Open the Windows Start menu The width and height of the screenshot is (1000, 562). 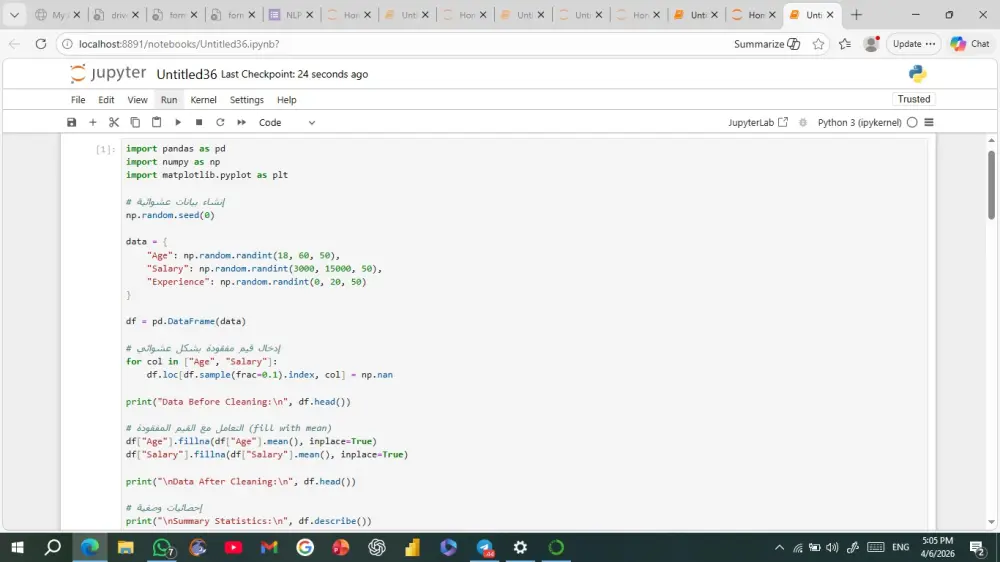click(x=17, y=547)
